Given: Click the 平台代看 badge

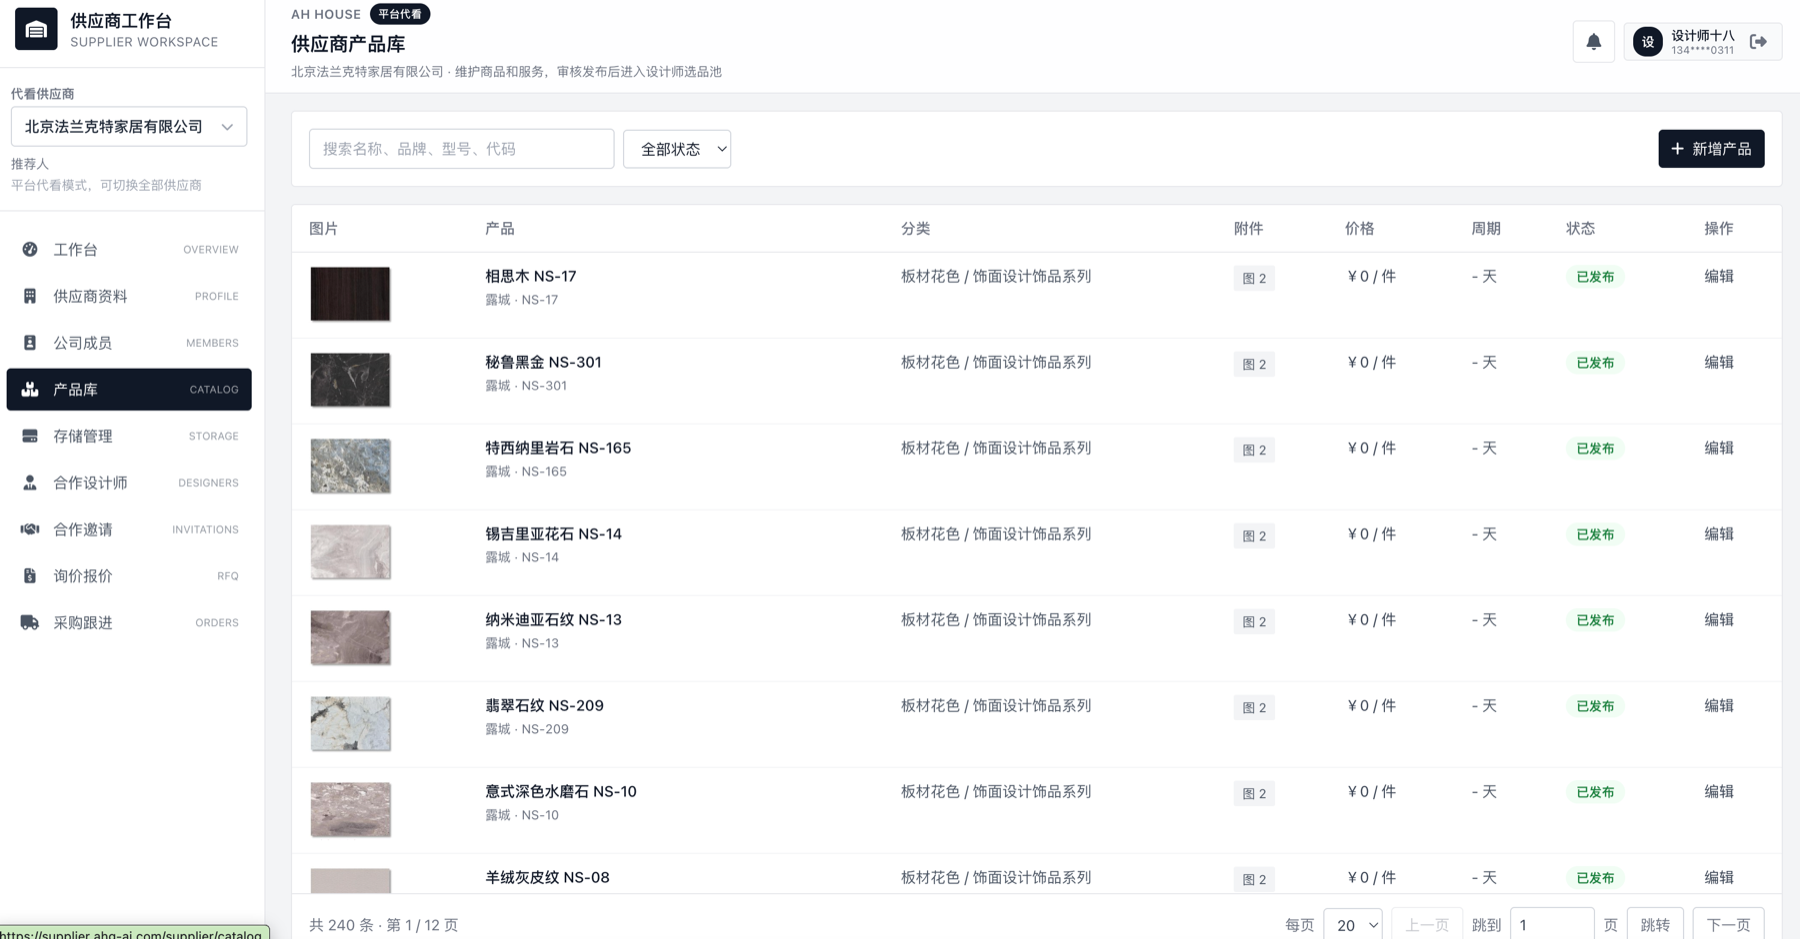Looking at the screenshot, I should tap(400, 14).
